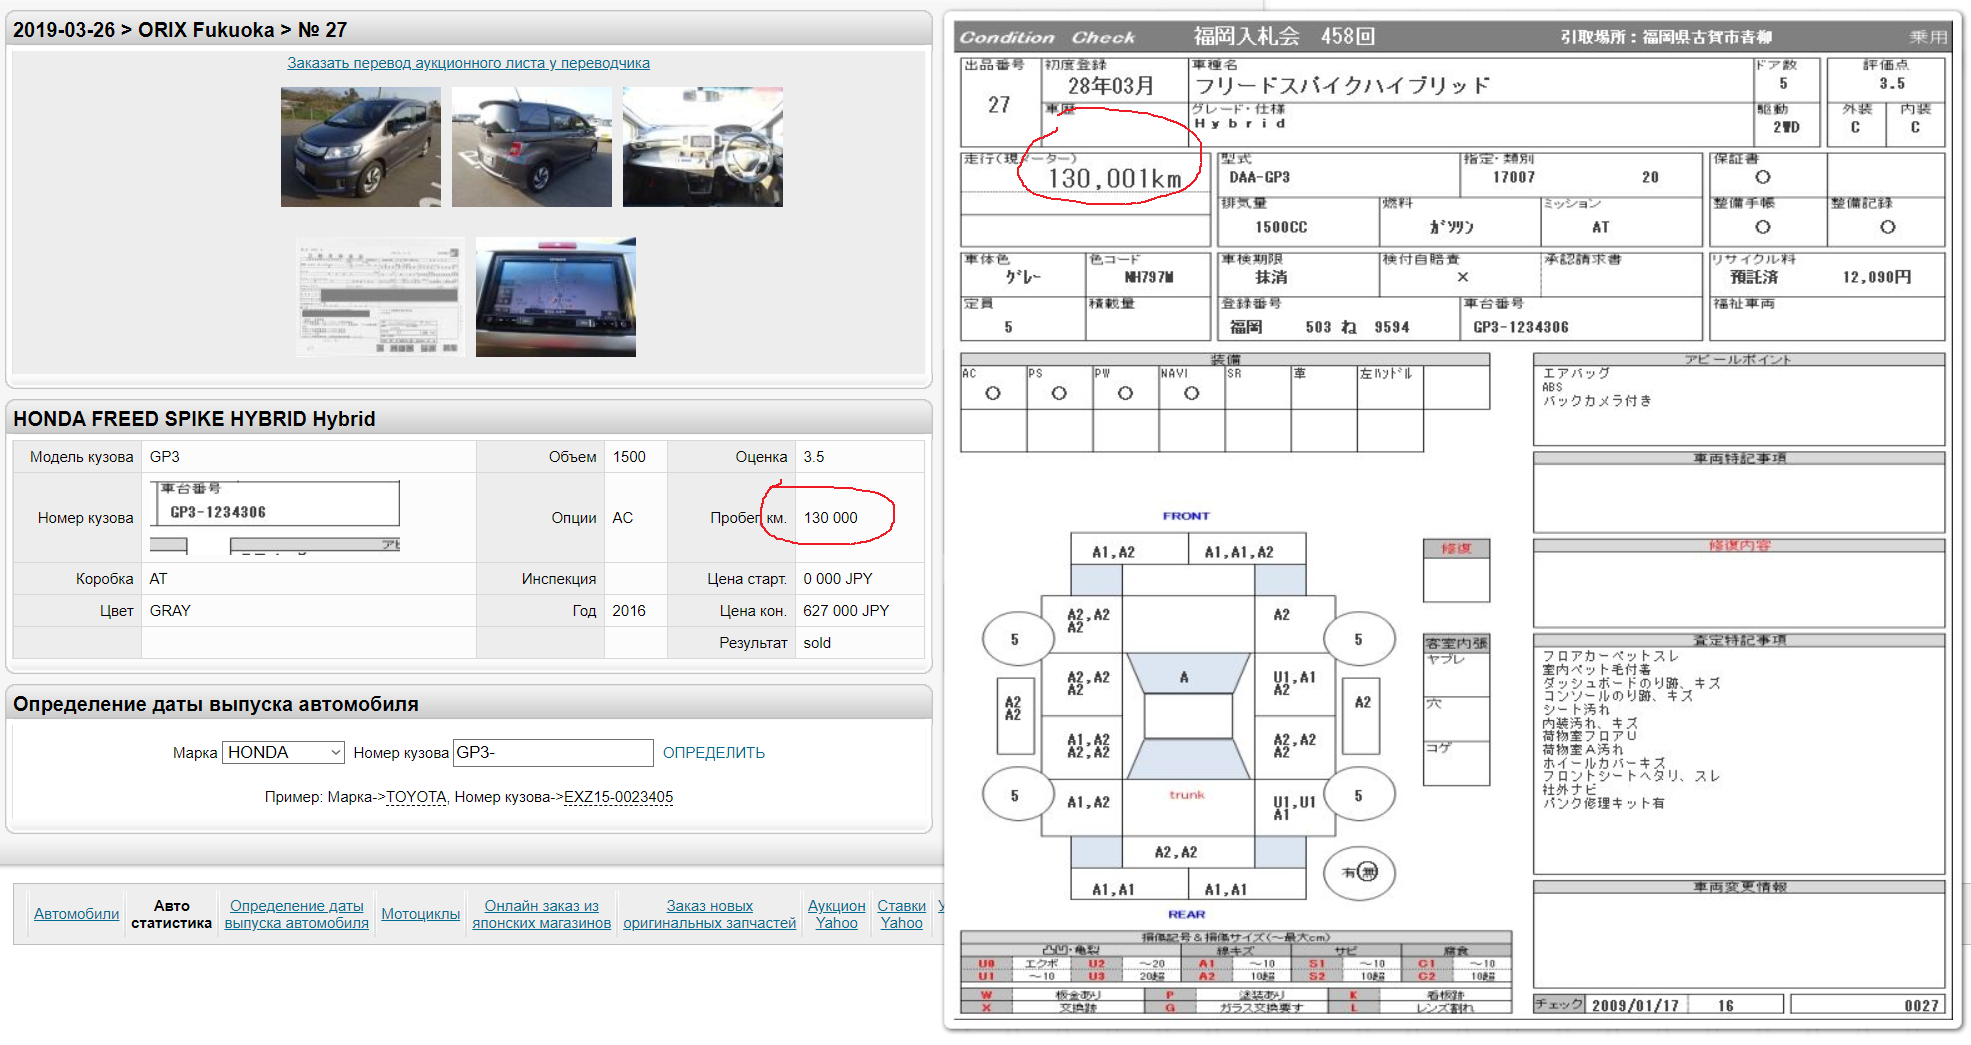This screenshot has width=1971, height=1045.
Task: Click the recycle fee 12,090円 on sheet
Action: point(1877,277)
